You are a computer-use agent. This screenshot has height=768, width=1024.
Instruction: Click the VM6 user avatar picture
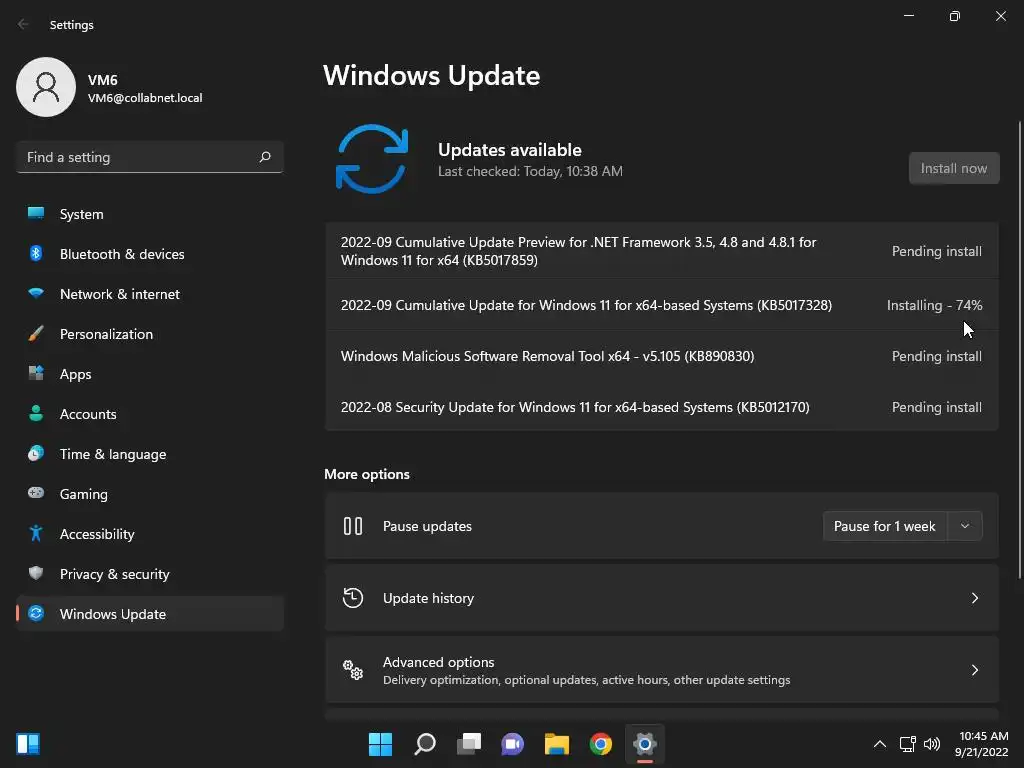coord(46,87)
